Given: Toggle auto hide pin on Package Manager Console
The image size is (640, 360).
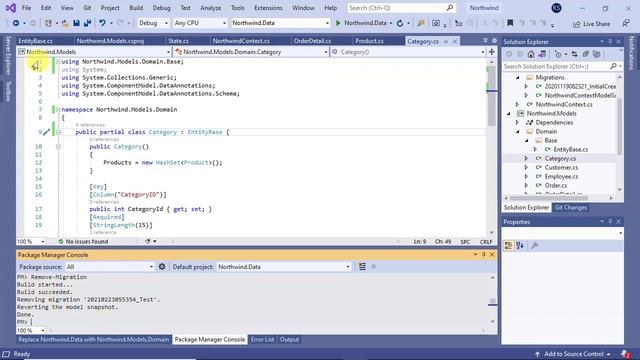Looking at the screenshot, I should tap(484, 255).
